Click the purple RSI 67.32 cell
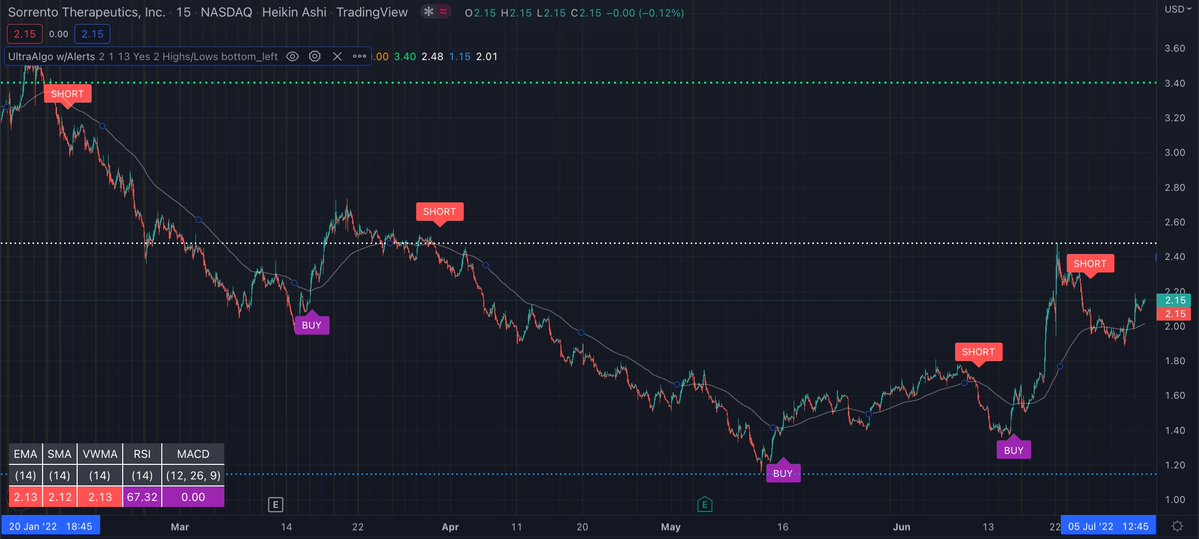The height and width of the screenshot is (539, 1199). pyautogui.click(x=140, y=497)
